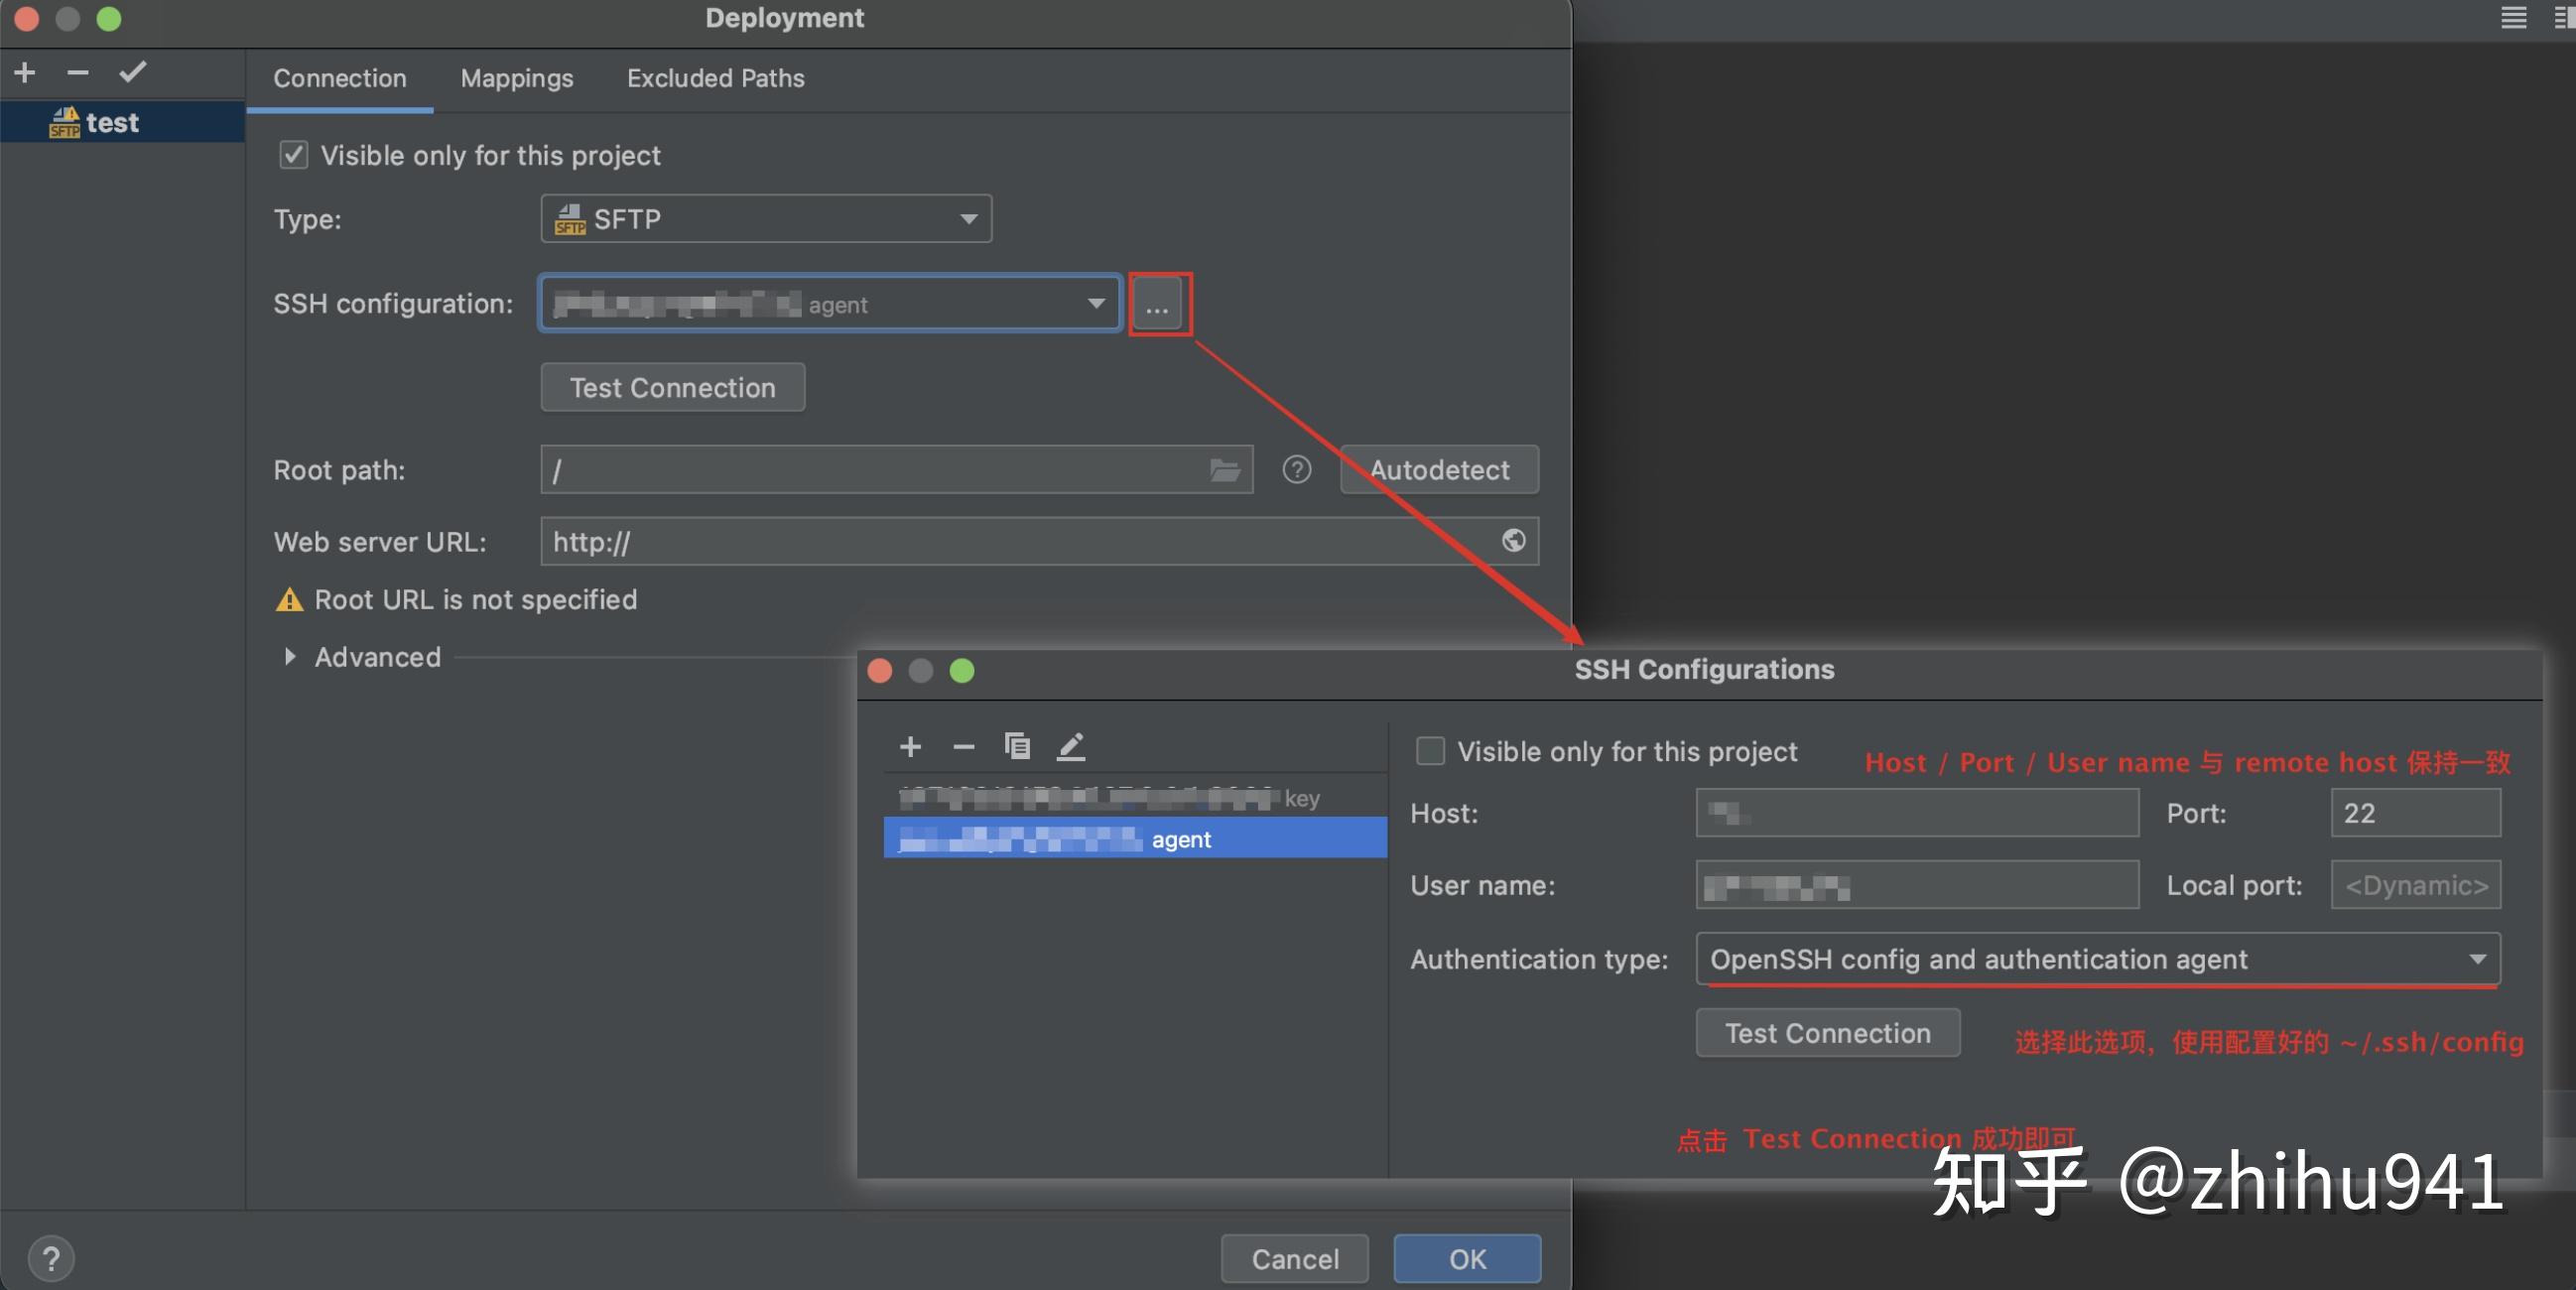
Task: Add a new deployment server
Action: point(23,72)
